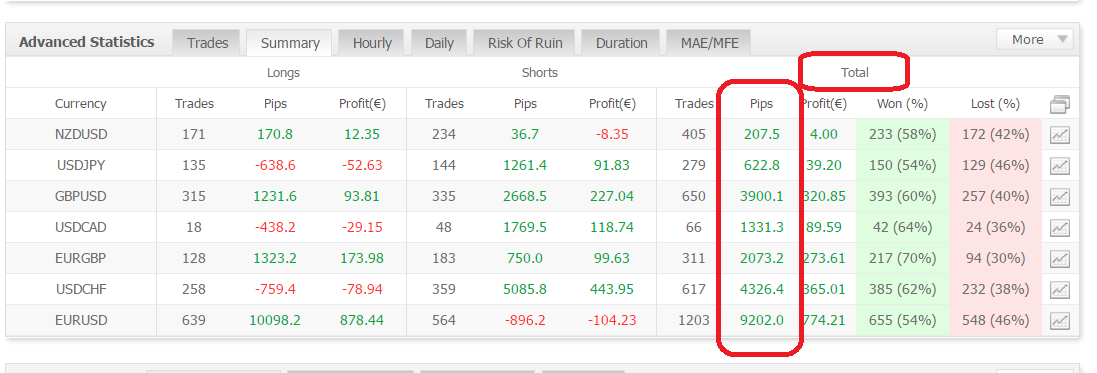Open the chart icon for USDCAD row

pos(1060,227)
